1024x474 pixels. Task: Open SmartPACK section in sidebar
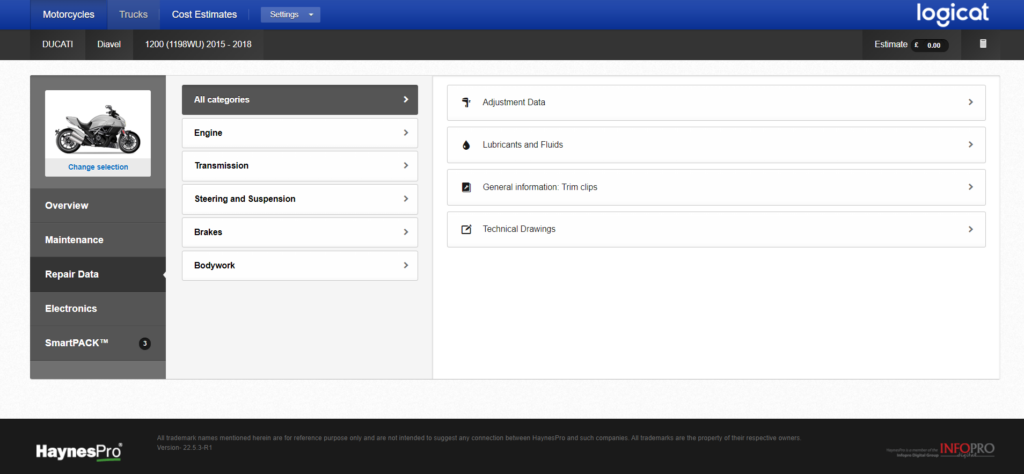[98, 343]
